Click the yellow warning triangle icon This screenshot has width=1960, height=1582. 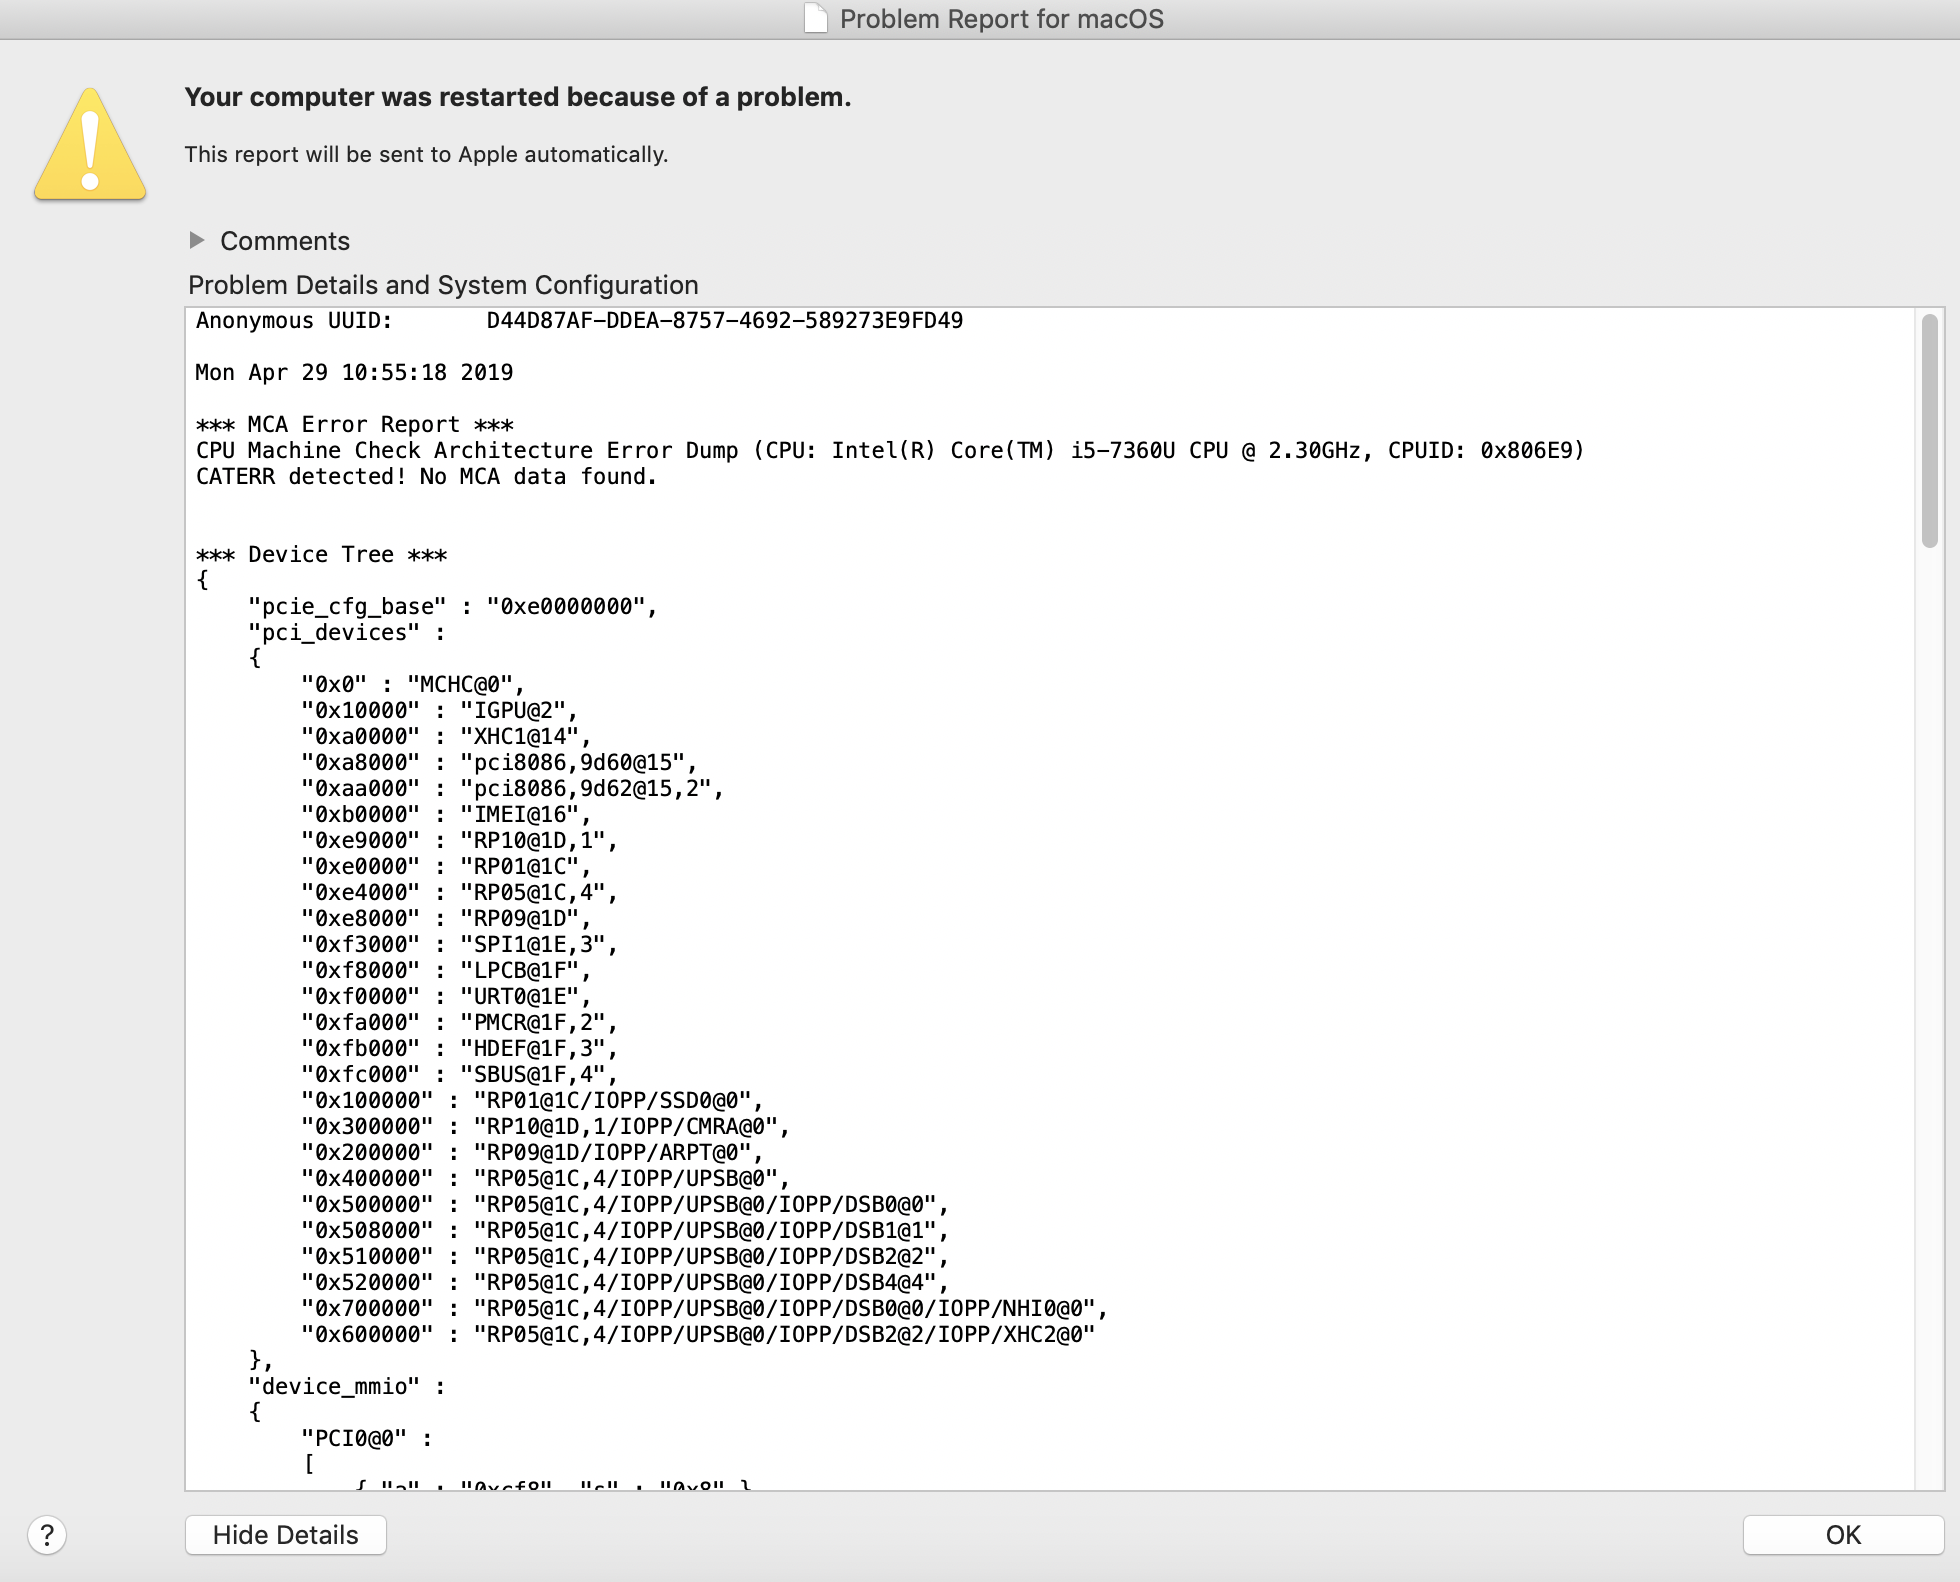(x=90, y=146)
